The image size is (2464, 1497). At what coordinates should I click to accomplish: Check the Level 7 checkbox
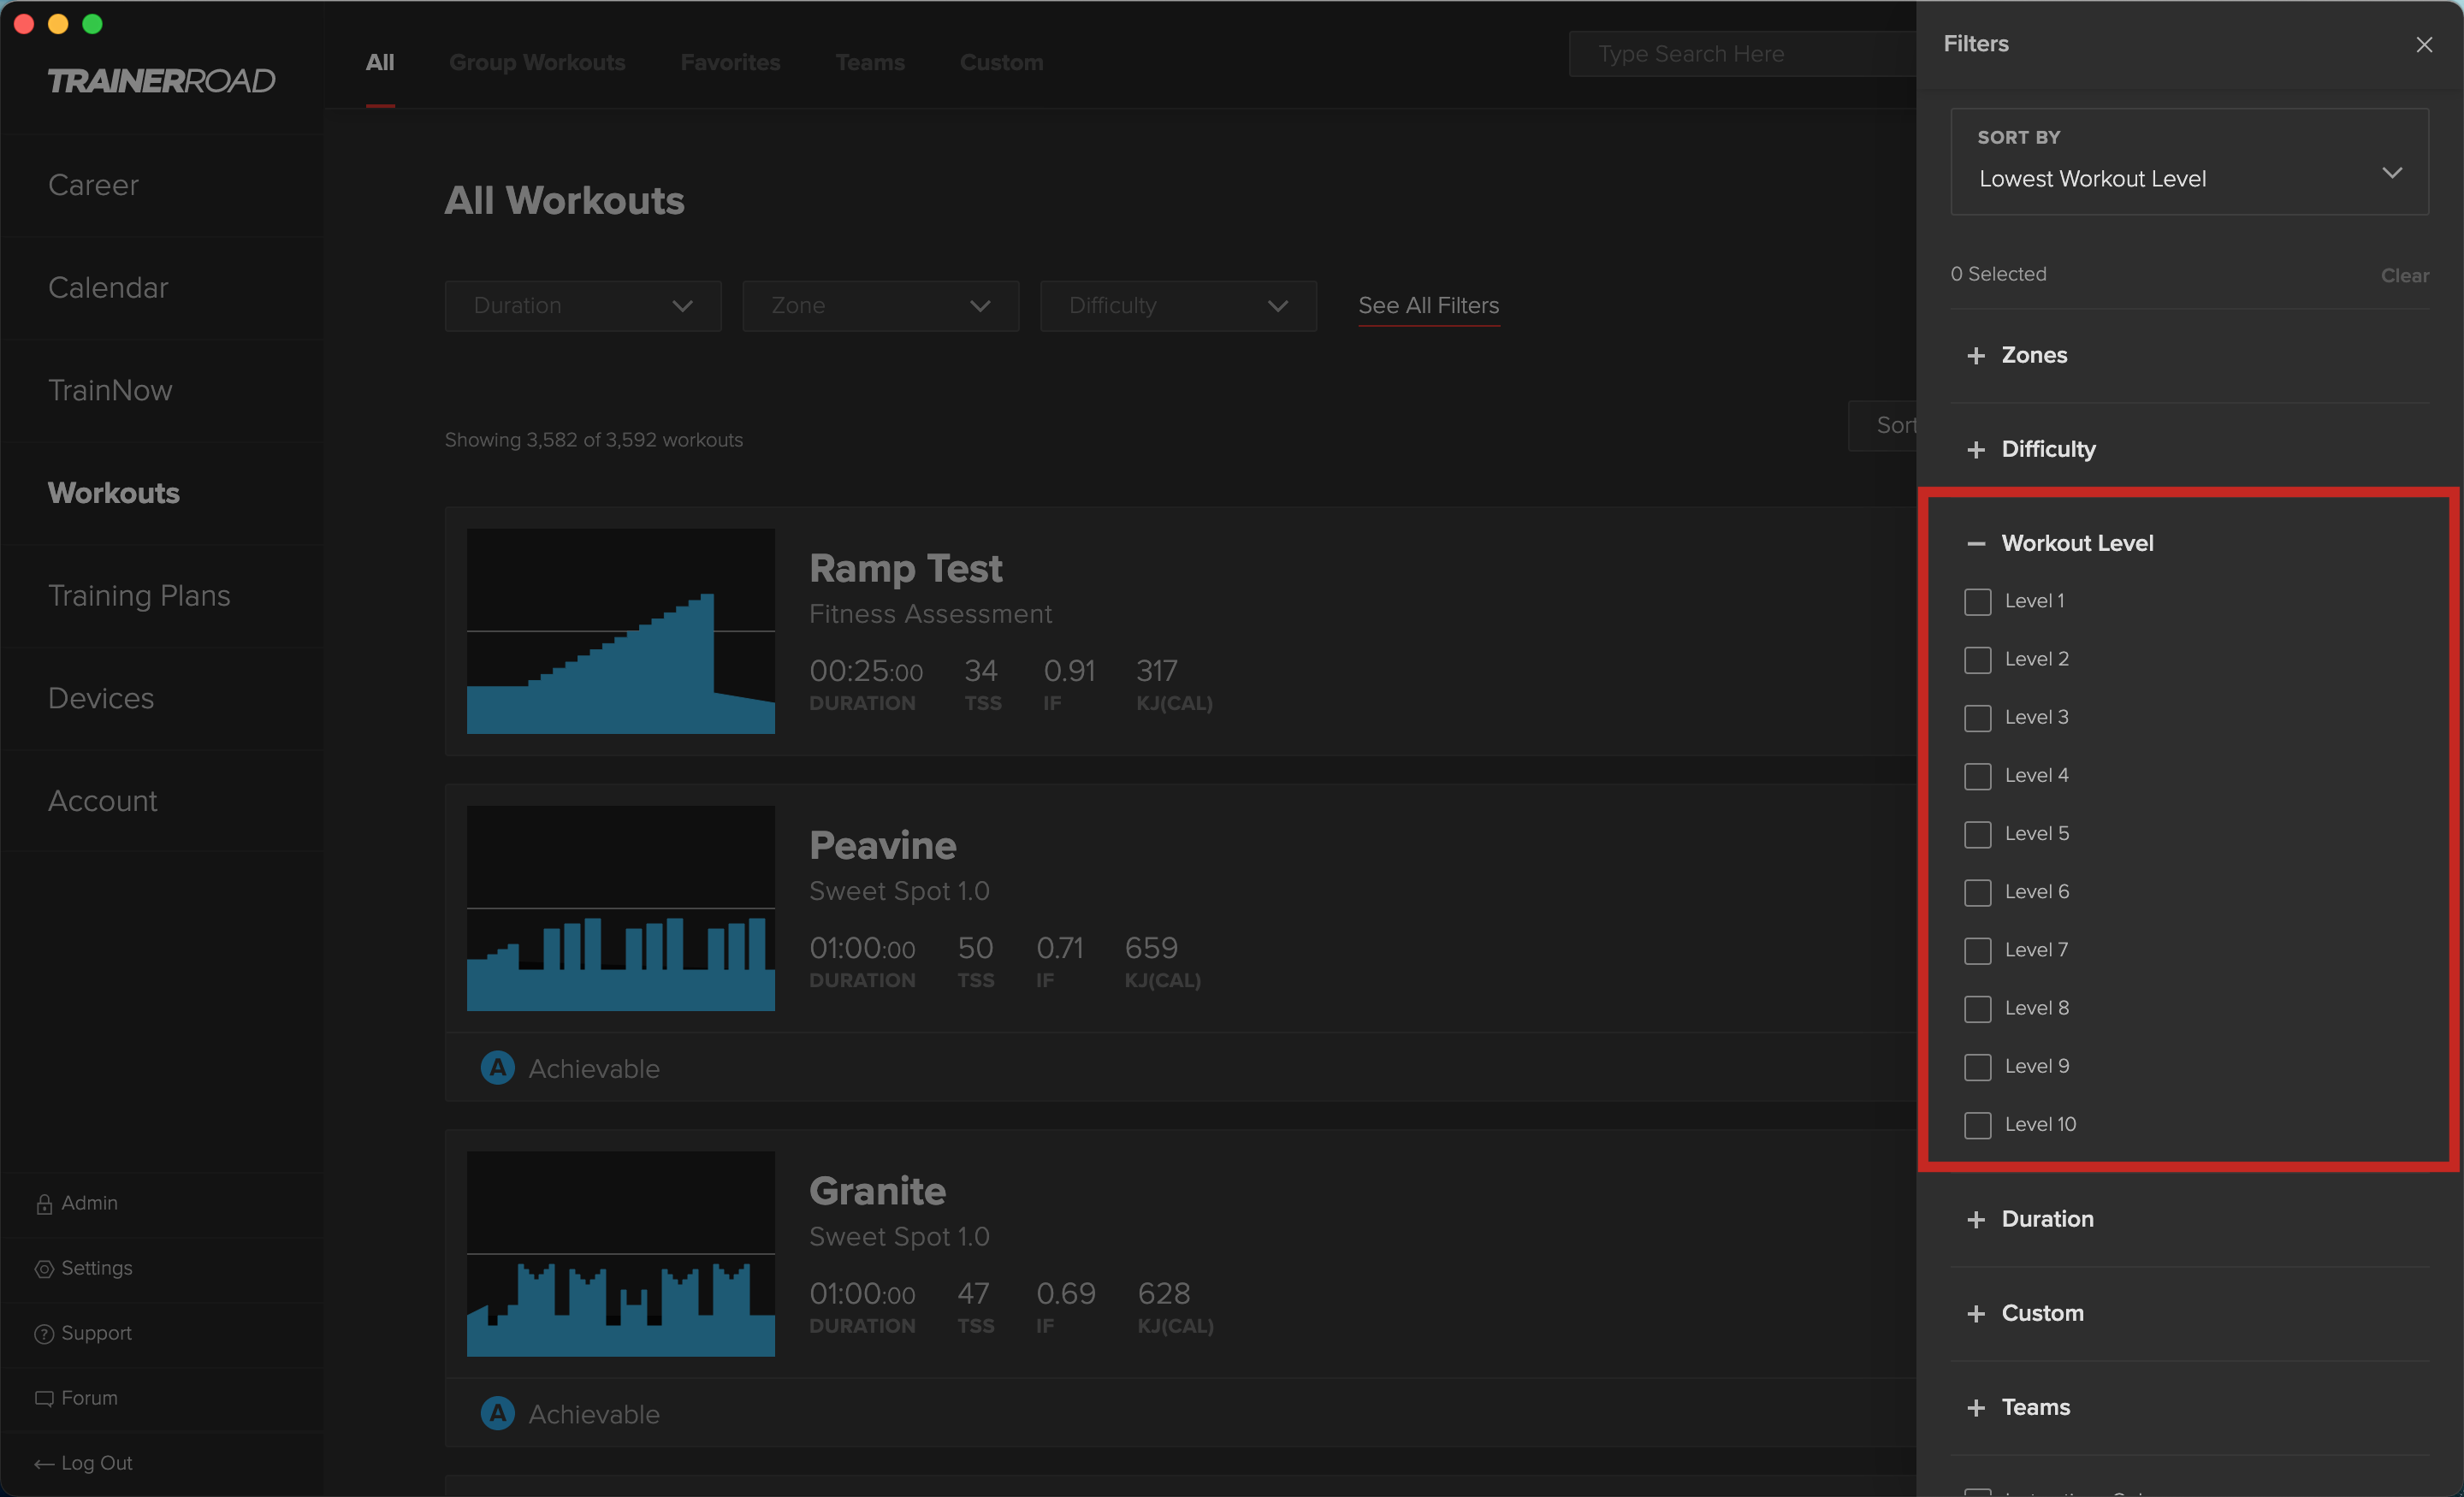[x=1977, y=950]
